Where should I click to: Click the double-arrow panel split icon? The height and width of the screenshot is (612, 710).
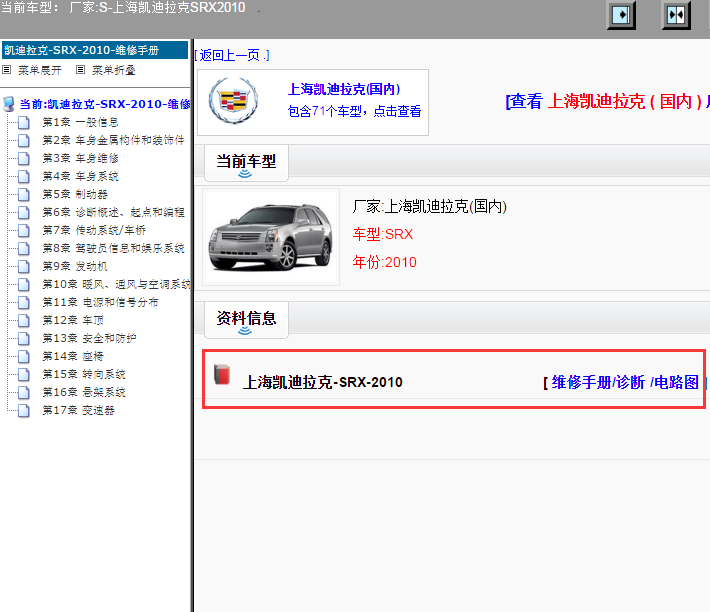pos(676,15)
